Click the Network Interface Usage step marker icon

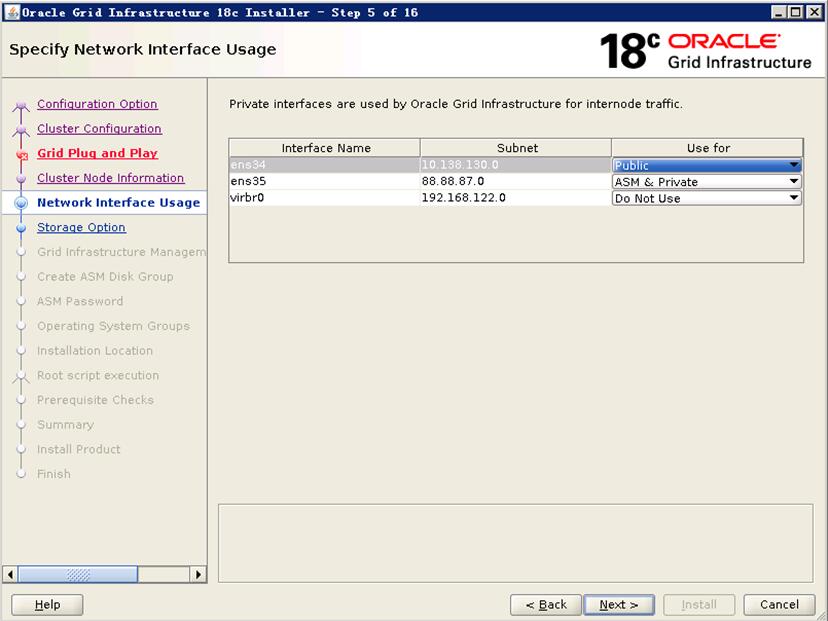tap(21, 203)
